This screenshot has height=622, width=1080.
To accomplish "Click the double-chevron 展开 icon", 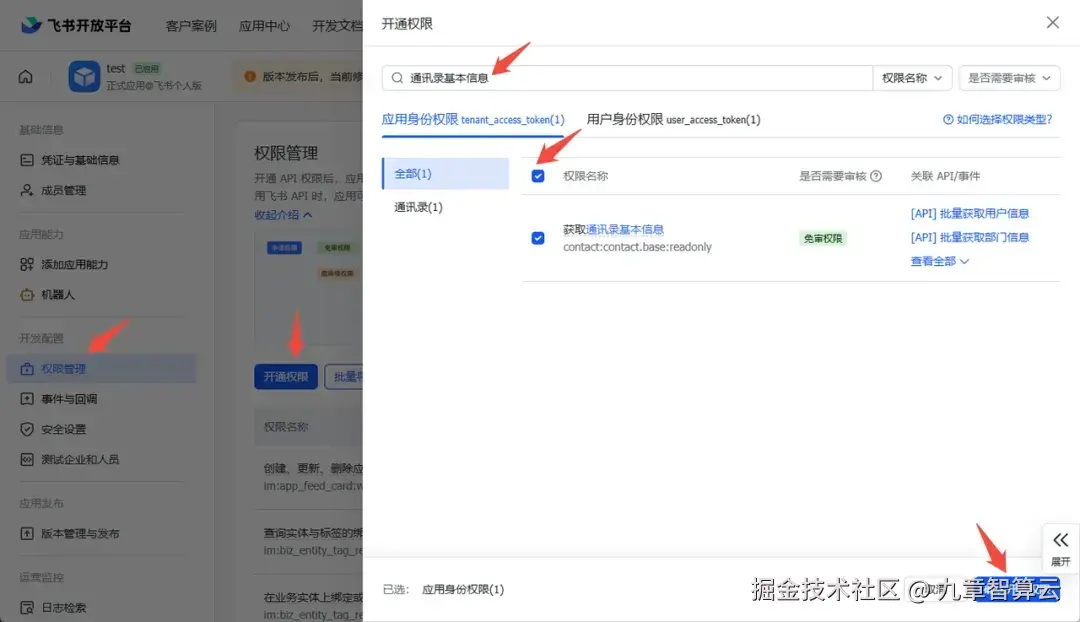I will coord(1061,540).
